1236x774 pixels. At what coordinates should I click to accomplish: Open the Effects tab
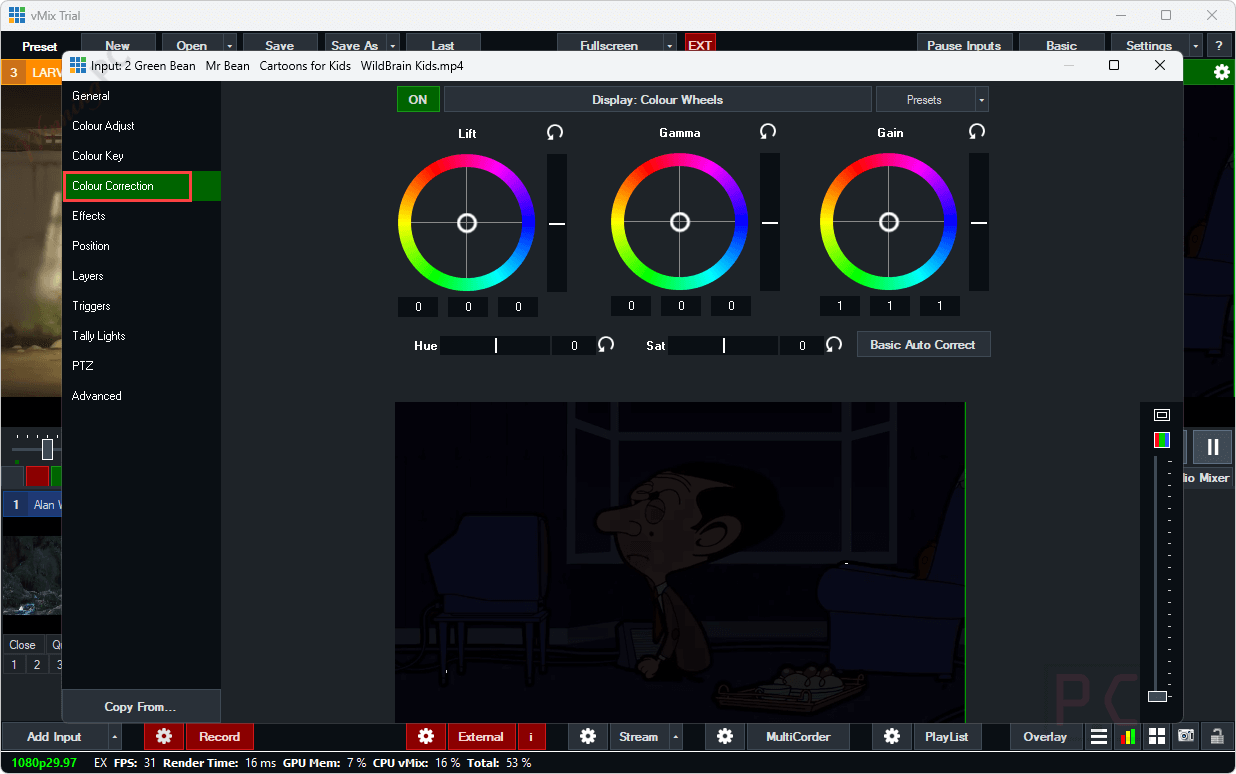141,216
